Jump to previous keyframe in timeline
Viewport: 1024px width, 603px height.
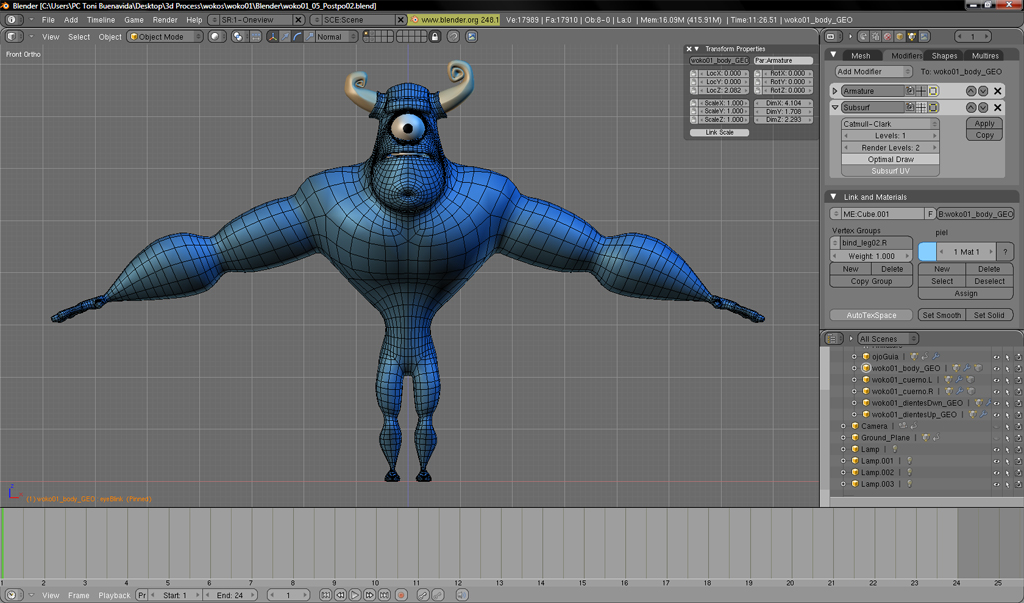[x=340, y=595]
